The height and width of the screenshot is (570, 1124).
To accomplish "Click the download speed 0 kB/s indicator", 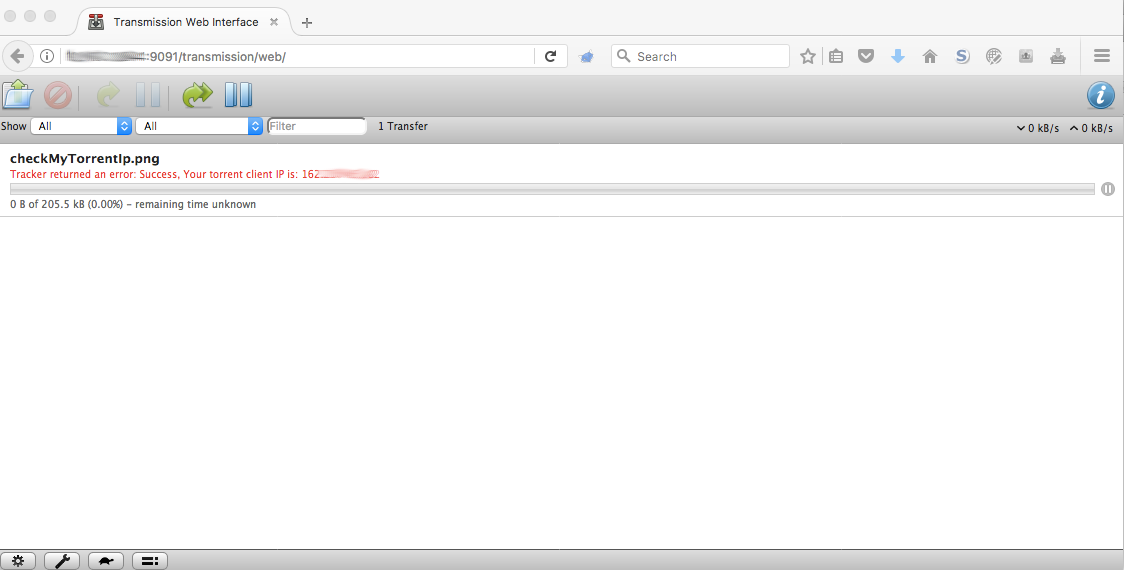I will click(x=1037, y=128).
